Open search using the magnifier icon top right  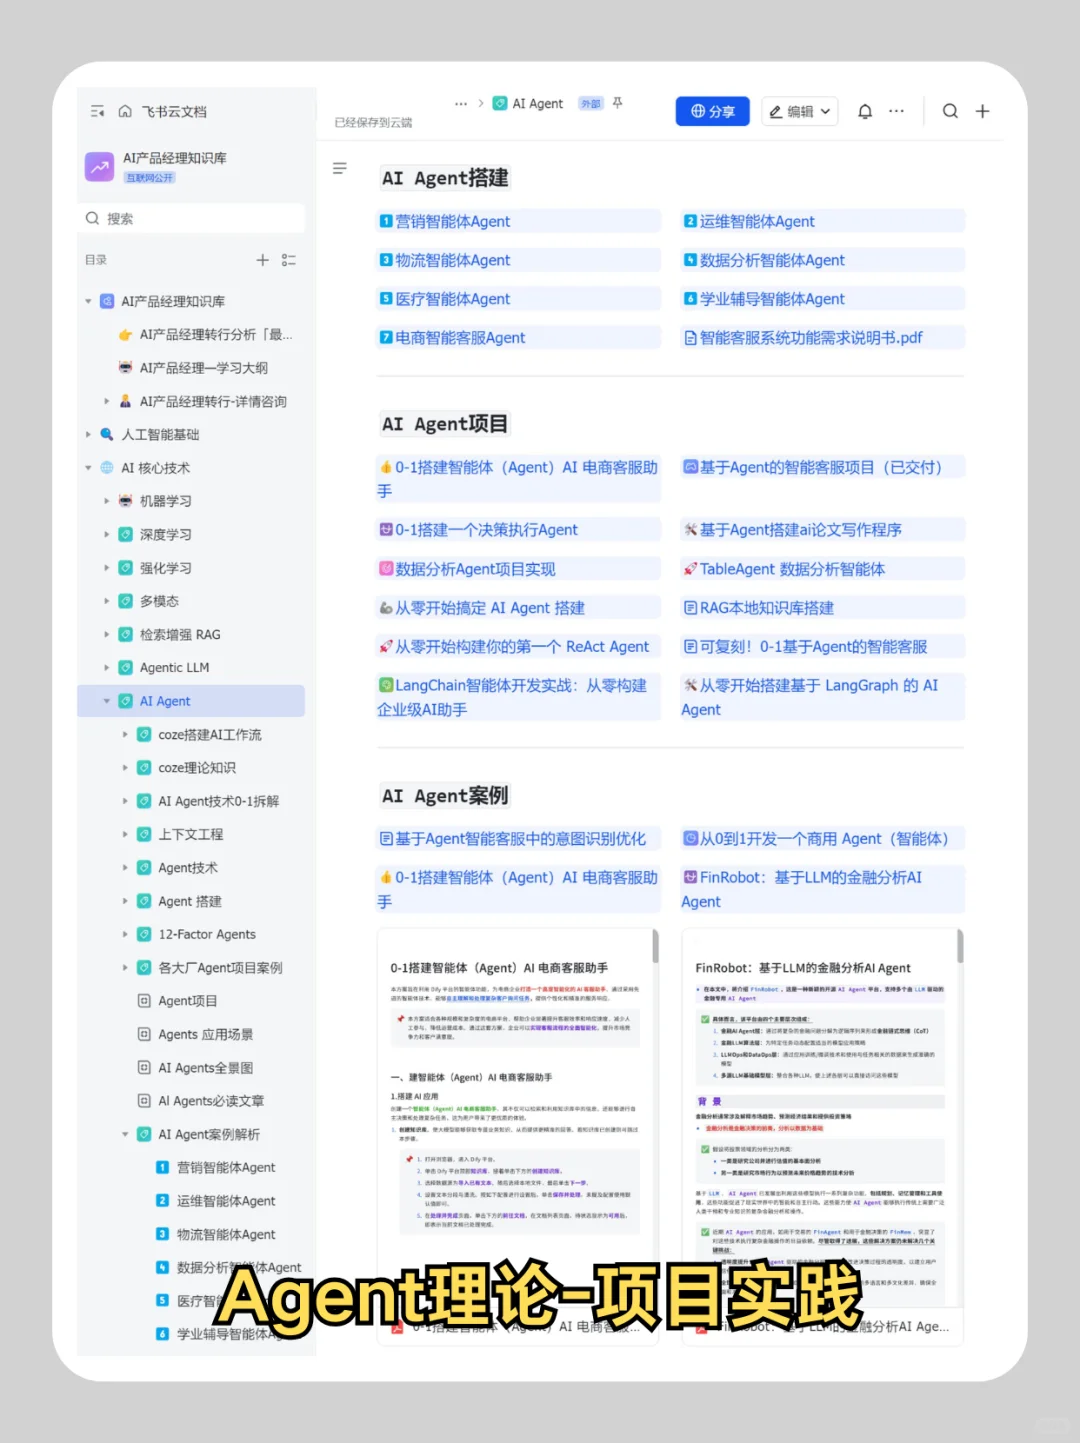(949, 111)
